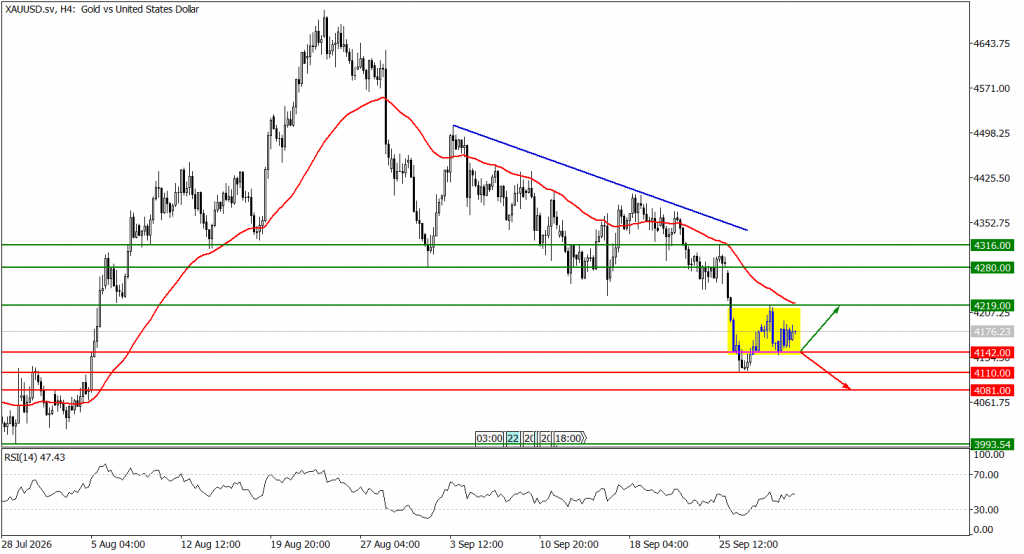Click the RSI(14) 47.43 indicator label
1024x554 pixels.
click(35, 457)
